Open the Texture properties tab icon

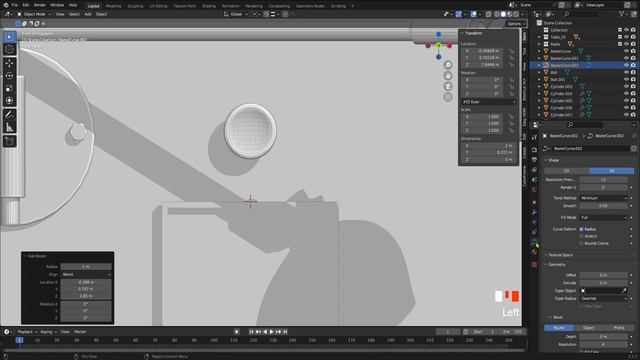point(534,264)
